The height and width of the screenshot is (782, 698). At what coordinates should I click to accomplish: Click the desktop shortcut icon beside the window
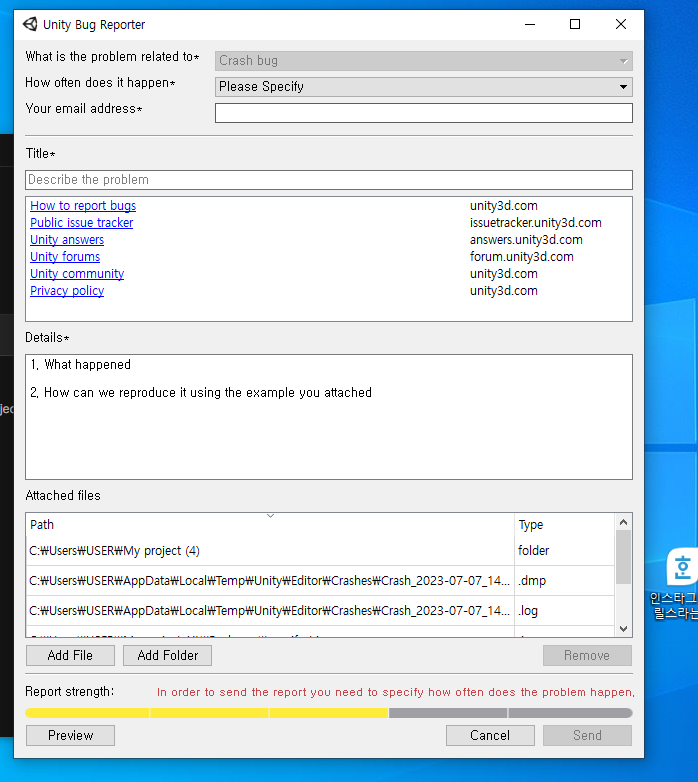[x=682, y=567]
